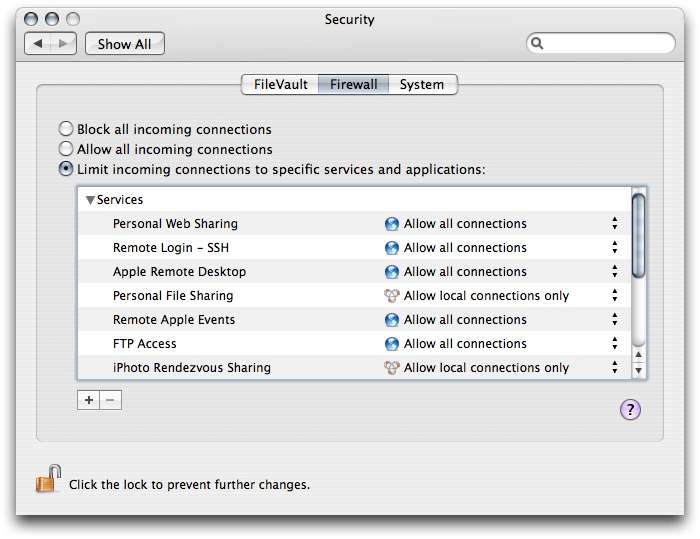Open the Personal File Sharing connection popup arrows
Viewport: 700px width, 539px height.
pyautogui.click(x=615, y=295)
